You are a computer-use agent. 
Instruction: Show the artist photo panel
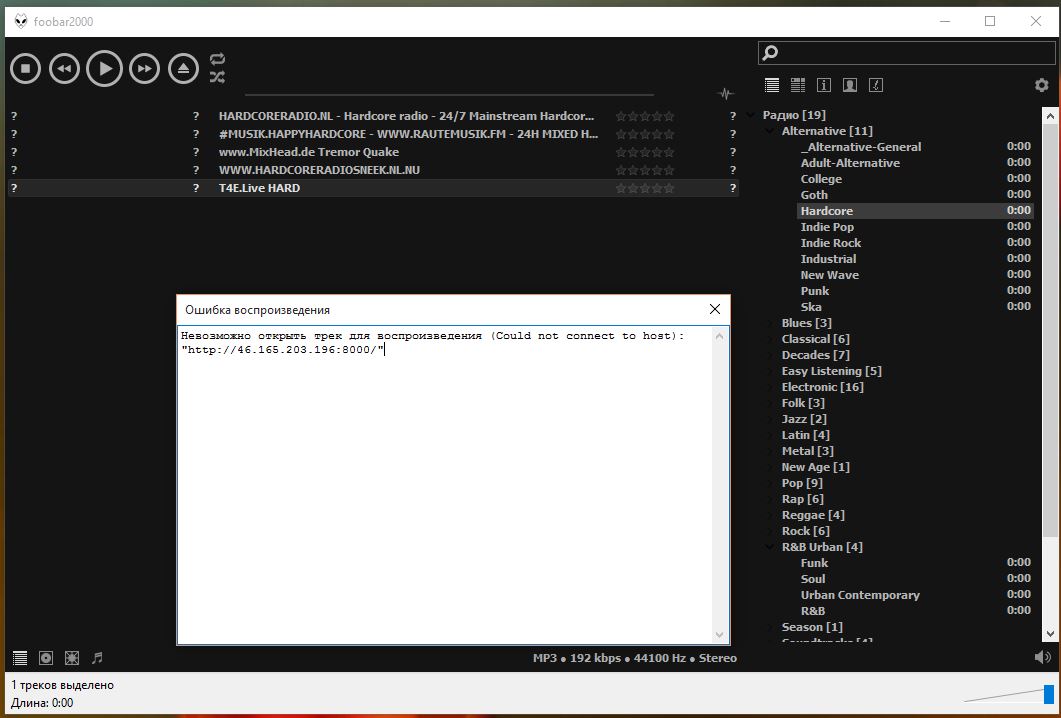[x=849, y=85]
